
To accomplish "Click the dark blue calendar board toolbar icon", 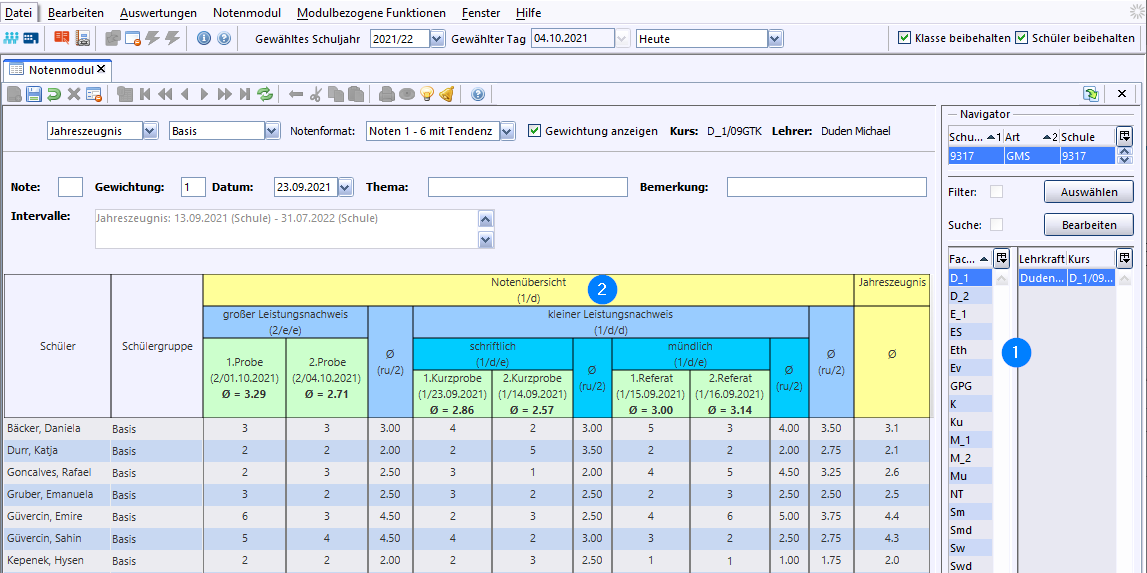I will coord(31,38).
